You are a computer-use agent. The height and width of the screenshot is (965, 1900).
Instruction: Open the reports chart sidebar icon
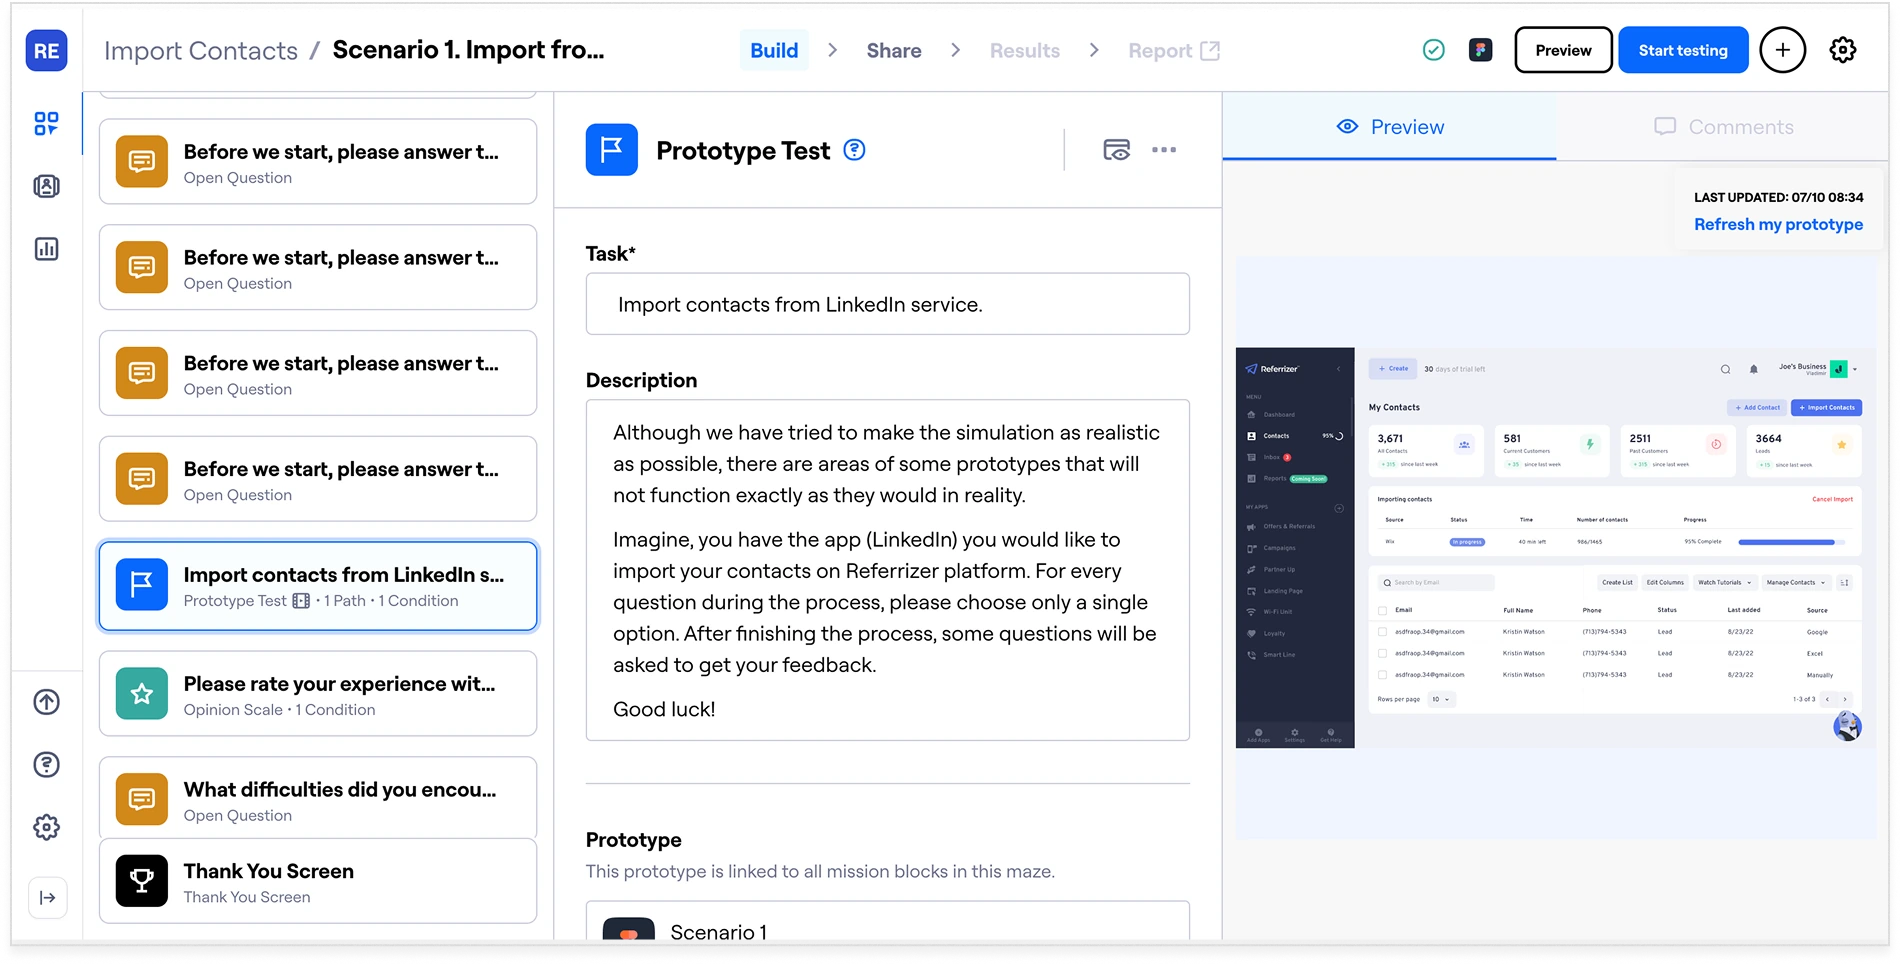click(46, 249)
